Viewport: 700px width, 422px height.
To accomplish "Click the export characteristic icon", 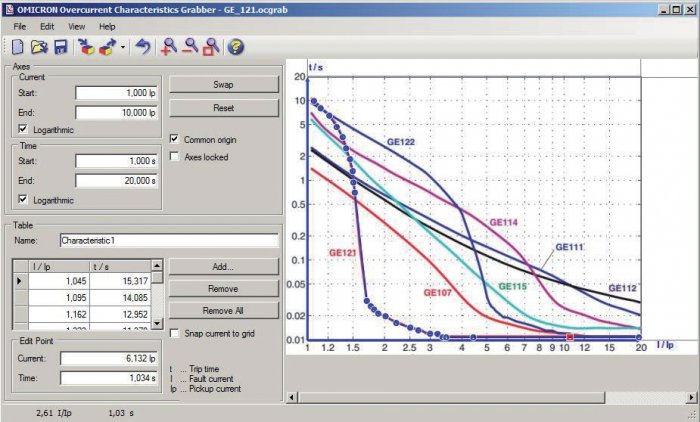I will 108,46.
